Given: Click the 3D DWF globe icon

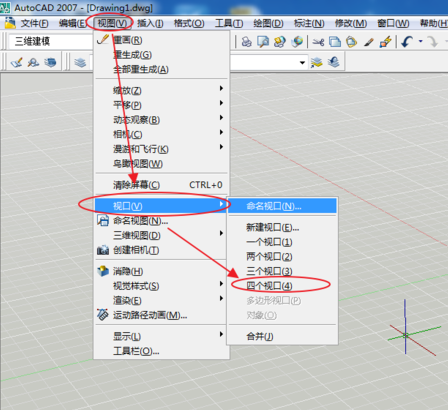Looking at the screenshot, I should coord(297,42).
